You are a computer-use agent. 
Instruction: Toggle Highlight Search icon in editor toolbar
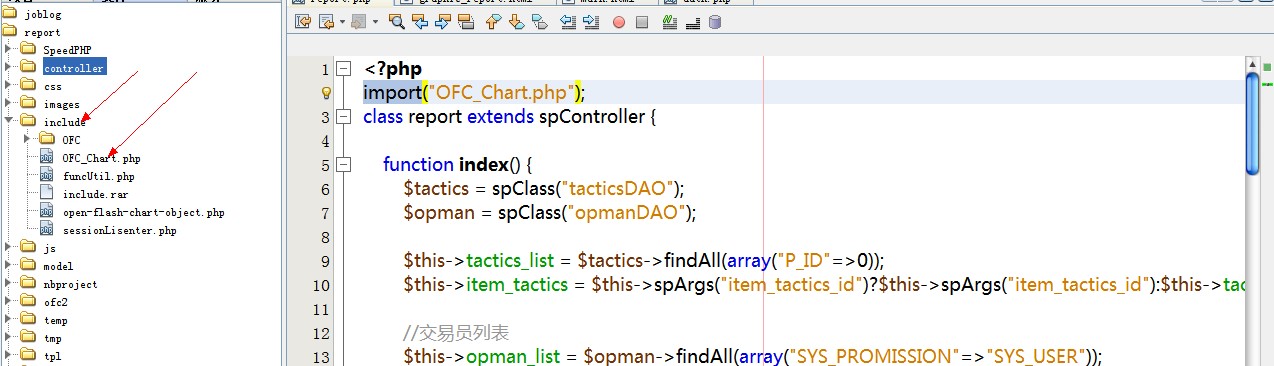click(465, 22)
